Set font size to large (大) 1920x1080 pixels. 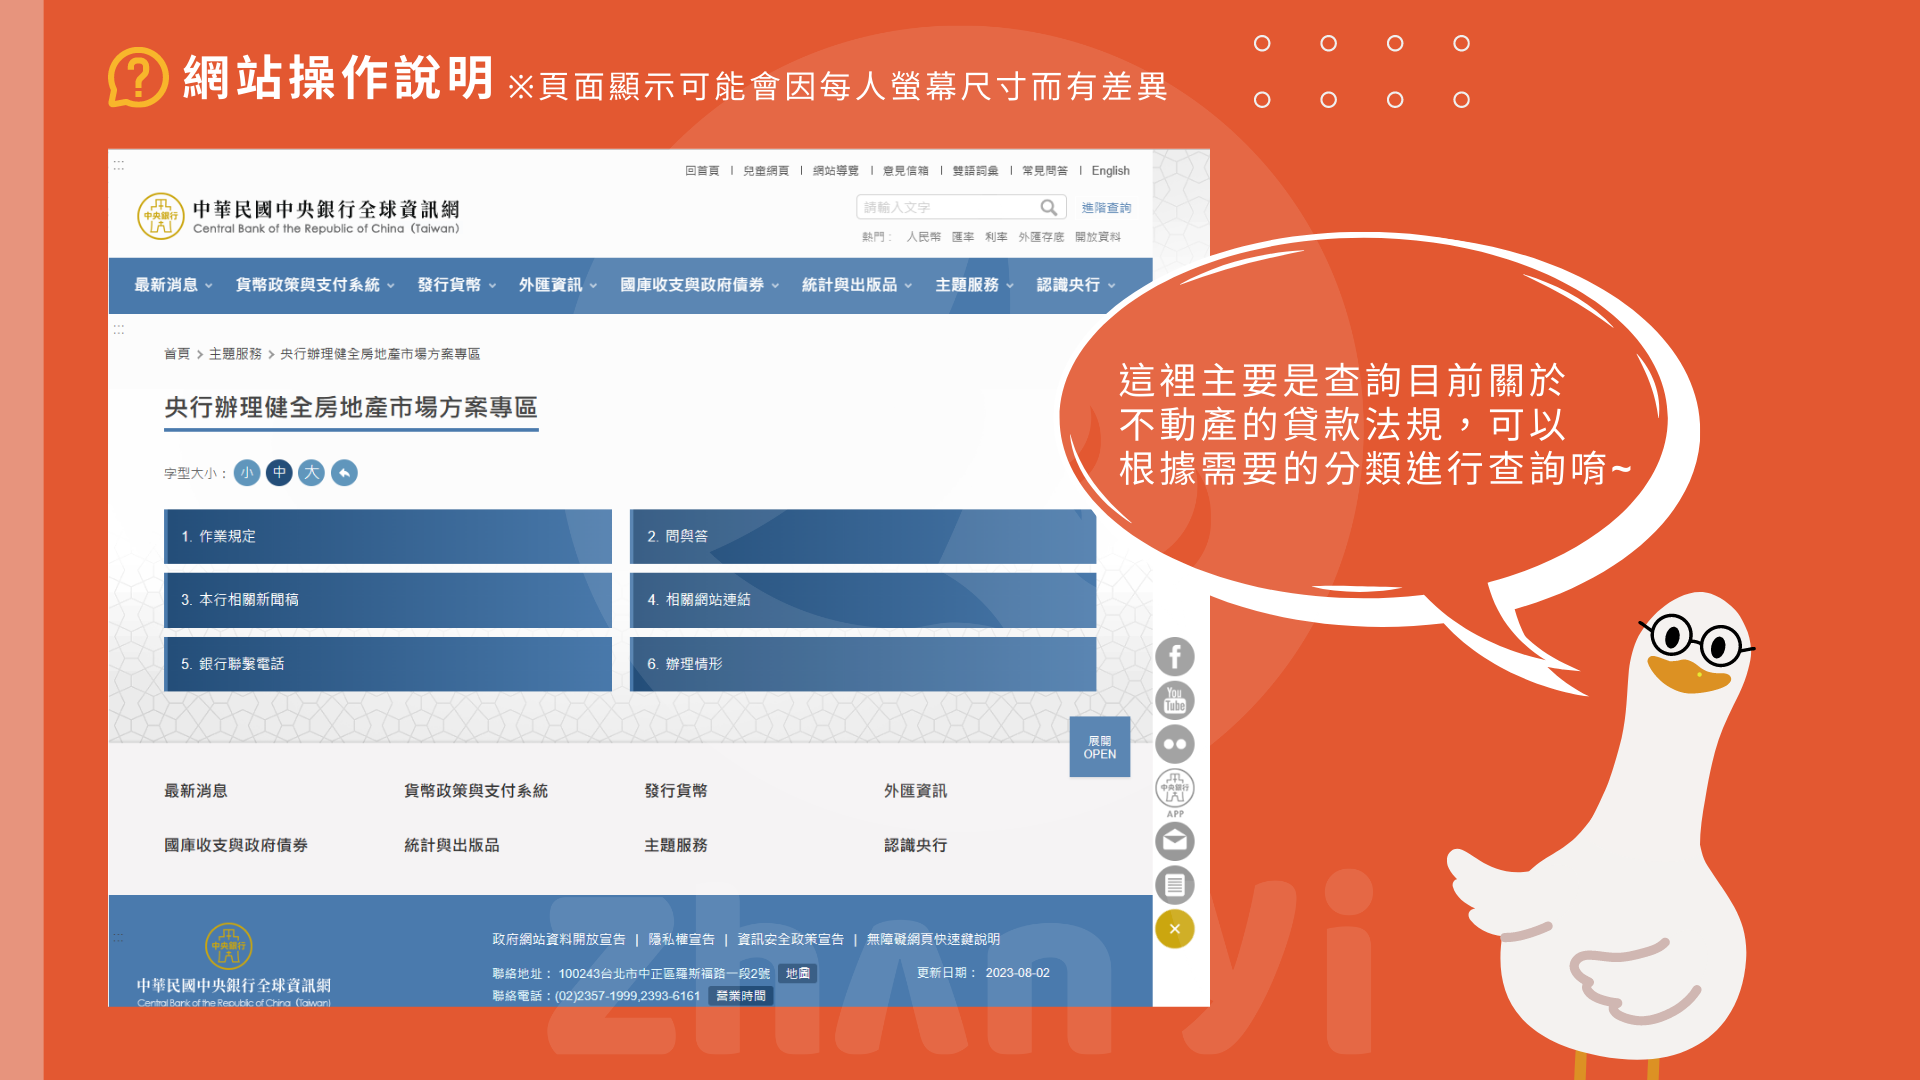[312, 473]
